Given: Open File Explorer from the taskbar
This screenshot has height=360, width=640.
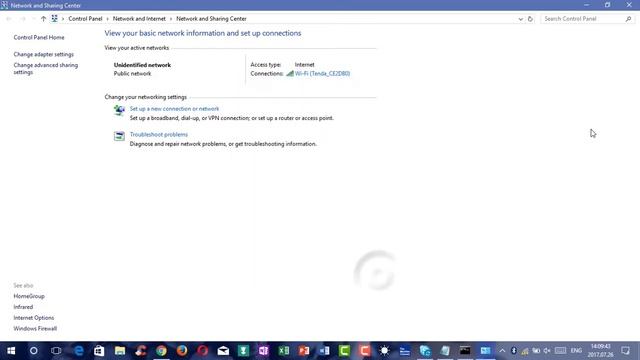Looking at the screenshot, I should pos(120,351).
